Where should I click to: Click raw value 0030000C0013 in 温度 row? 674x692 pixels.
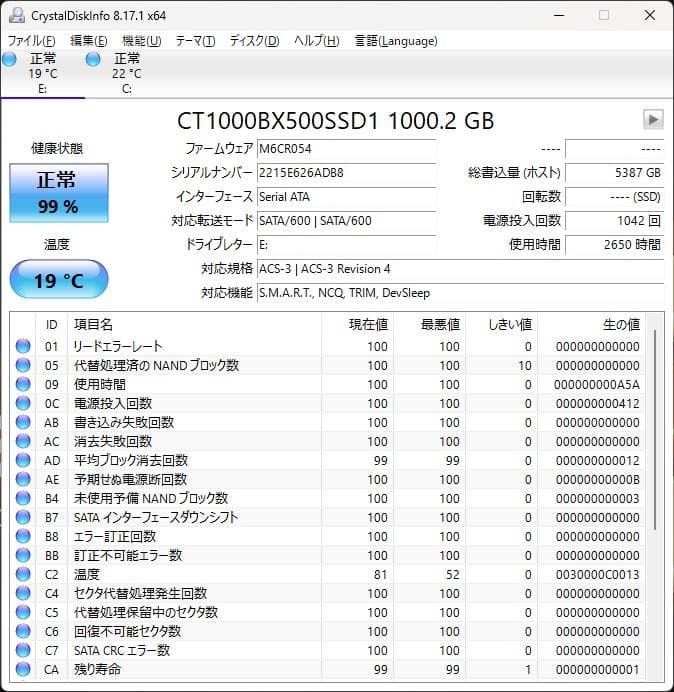click(597, 575)
